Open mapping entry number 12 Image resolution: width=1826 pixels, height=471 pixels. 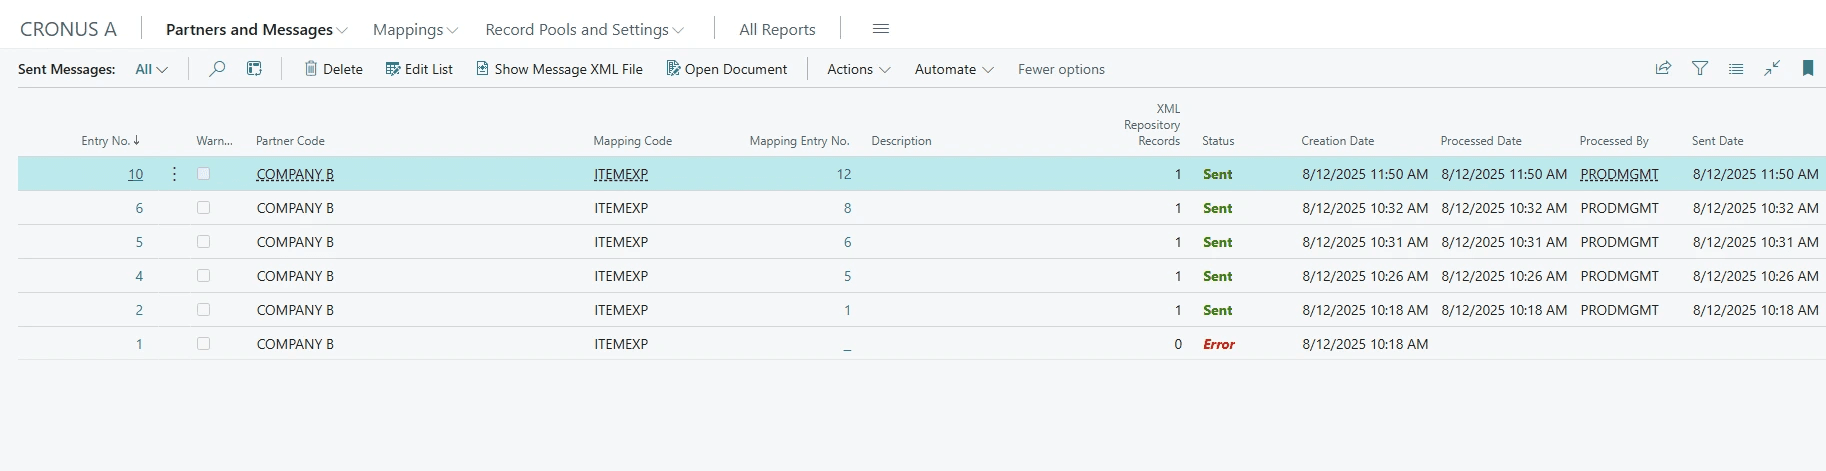844,174
